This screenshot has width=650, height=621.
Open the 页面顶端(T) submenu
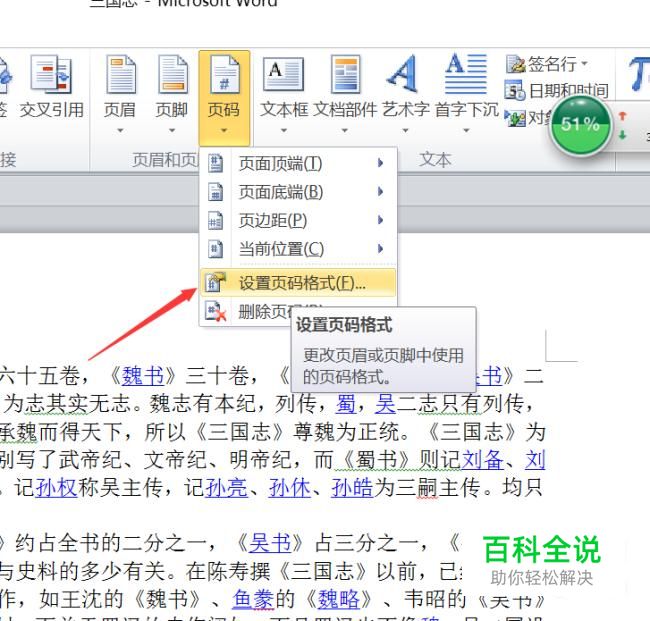(x=298, y=163)
